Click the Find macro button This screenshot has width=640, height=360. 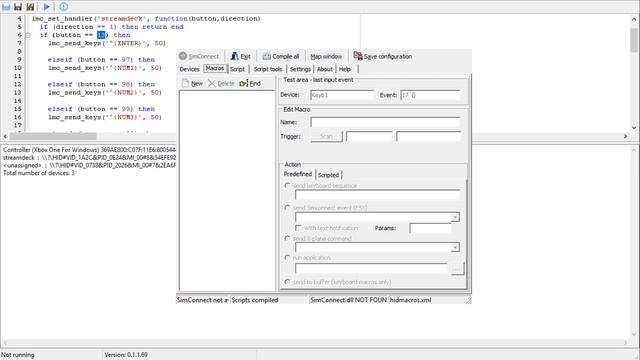click(x=250, y=83)
